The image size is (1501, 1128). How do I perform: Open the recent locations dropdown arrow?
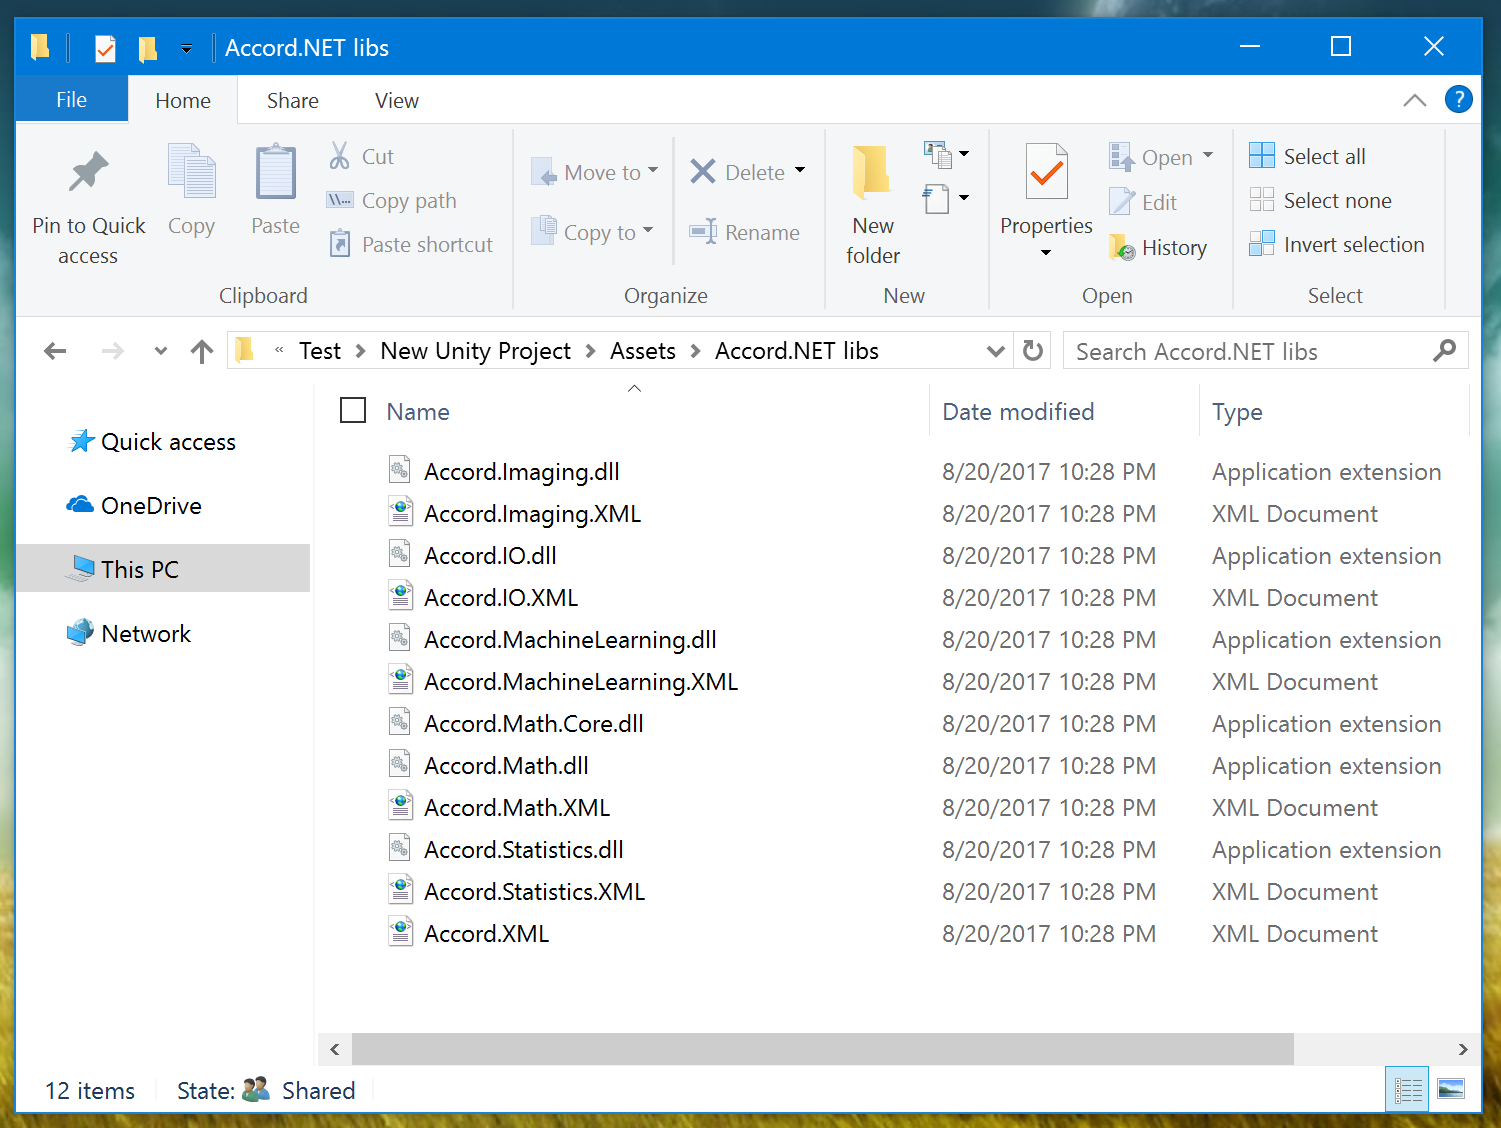160,351
